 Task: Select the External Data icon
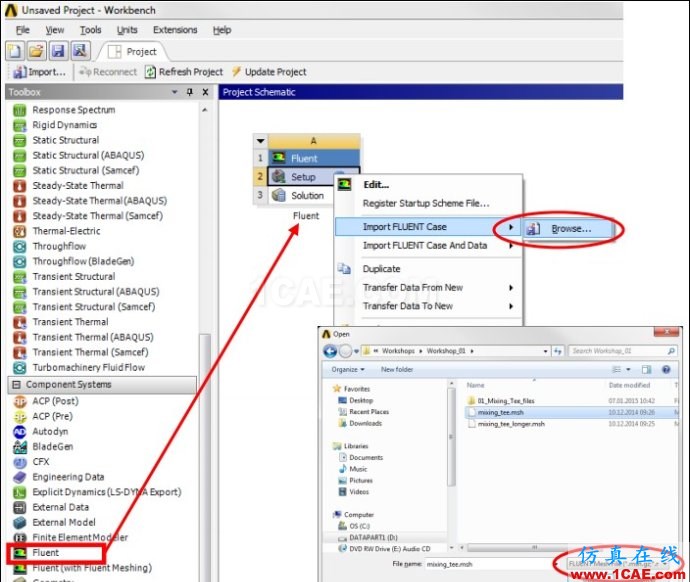point(19,507)
